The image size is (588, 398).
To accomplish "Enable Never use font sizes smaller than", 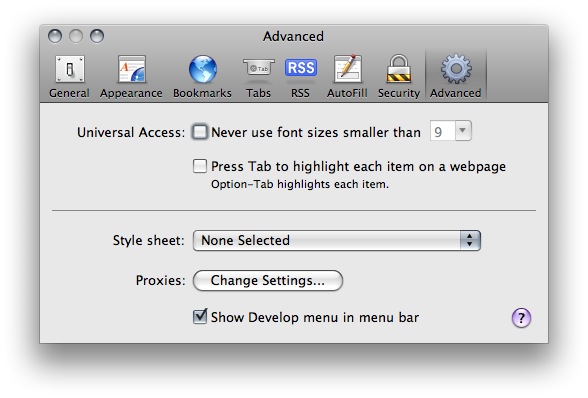I will click(x=200, y=132).
